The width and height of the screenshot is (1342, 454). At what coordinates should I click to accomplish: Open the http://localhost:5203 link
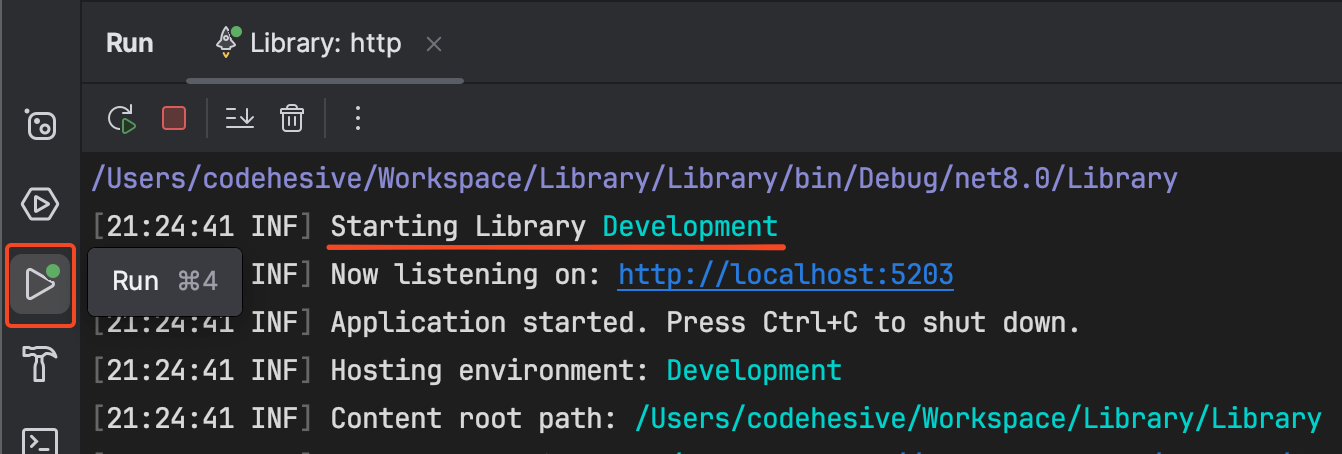point(786,275)
